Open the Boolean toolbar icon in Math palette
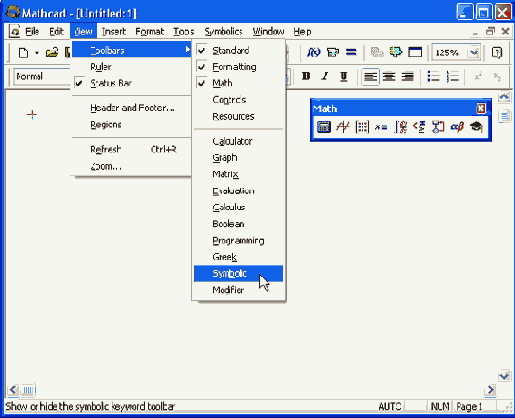 (x=419, y=127)
